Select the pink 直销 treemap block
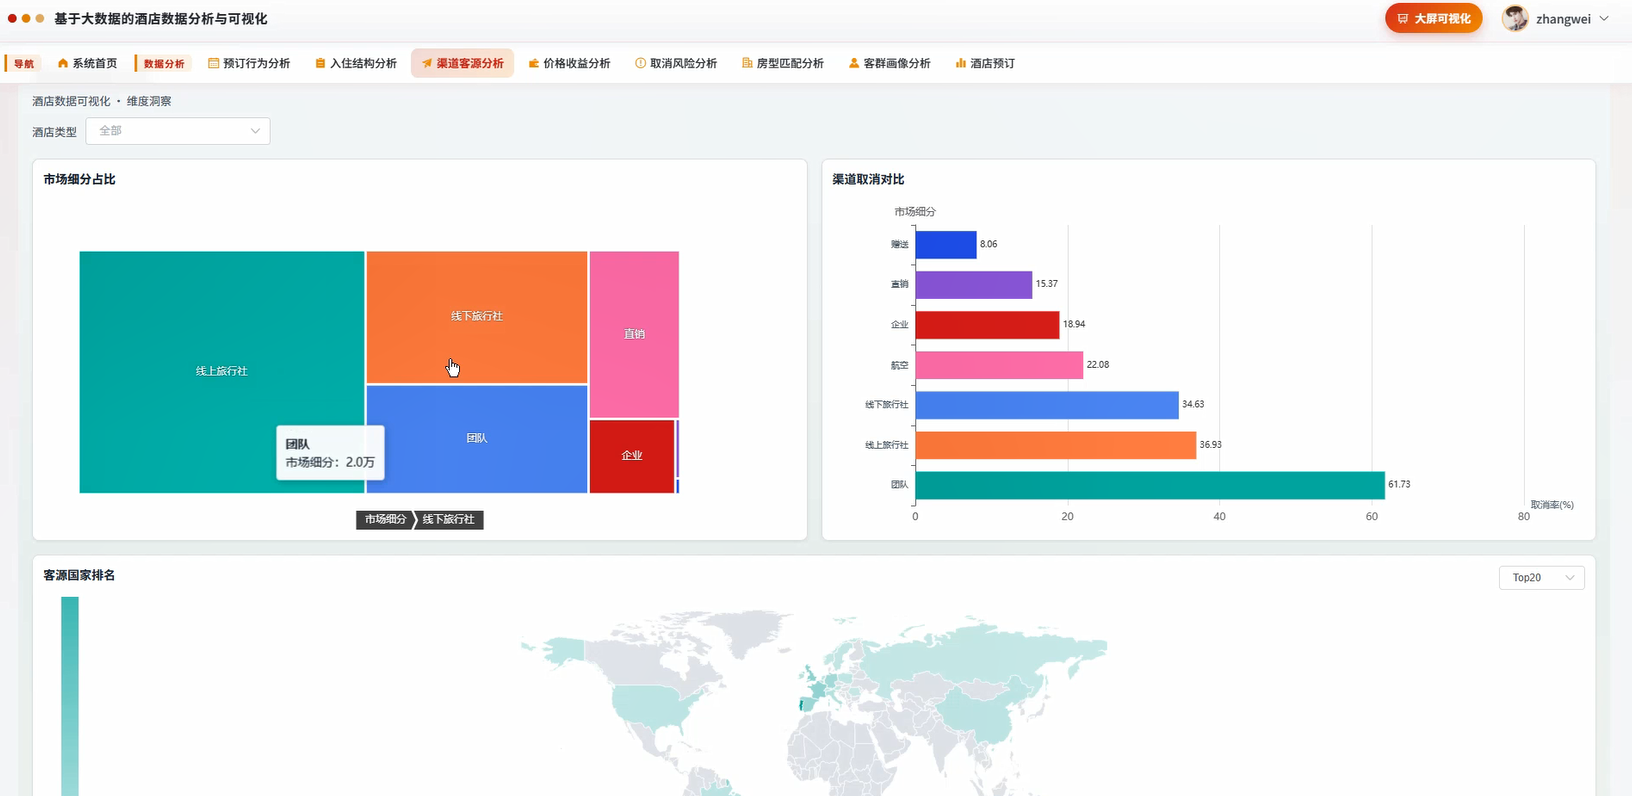1632x796 pixels. 634,334
